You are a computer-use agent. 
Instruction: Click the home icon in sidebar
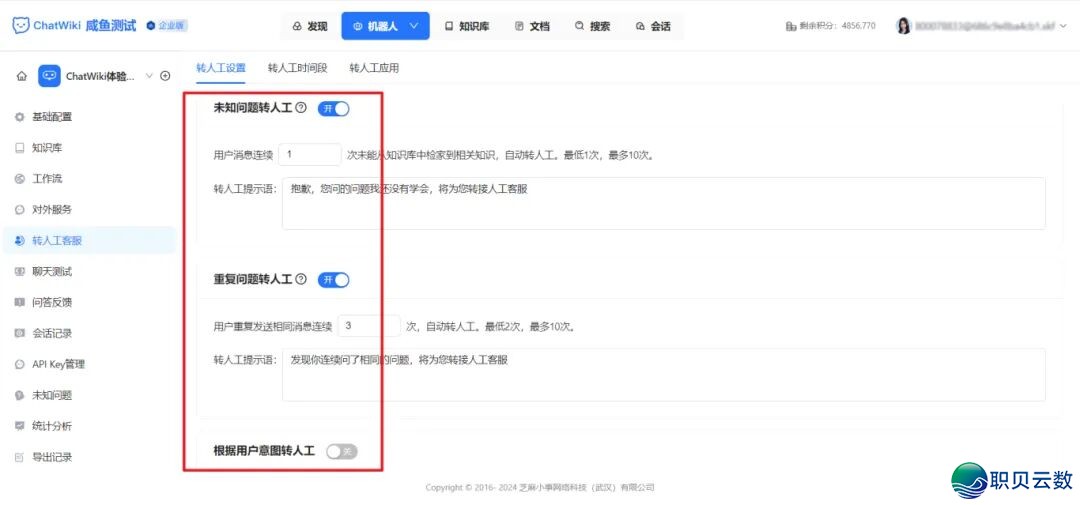[x=21, y=76]
